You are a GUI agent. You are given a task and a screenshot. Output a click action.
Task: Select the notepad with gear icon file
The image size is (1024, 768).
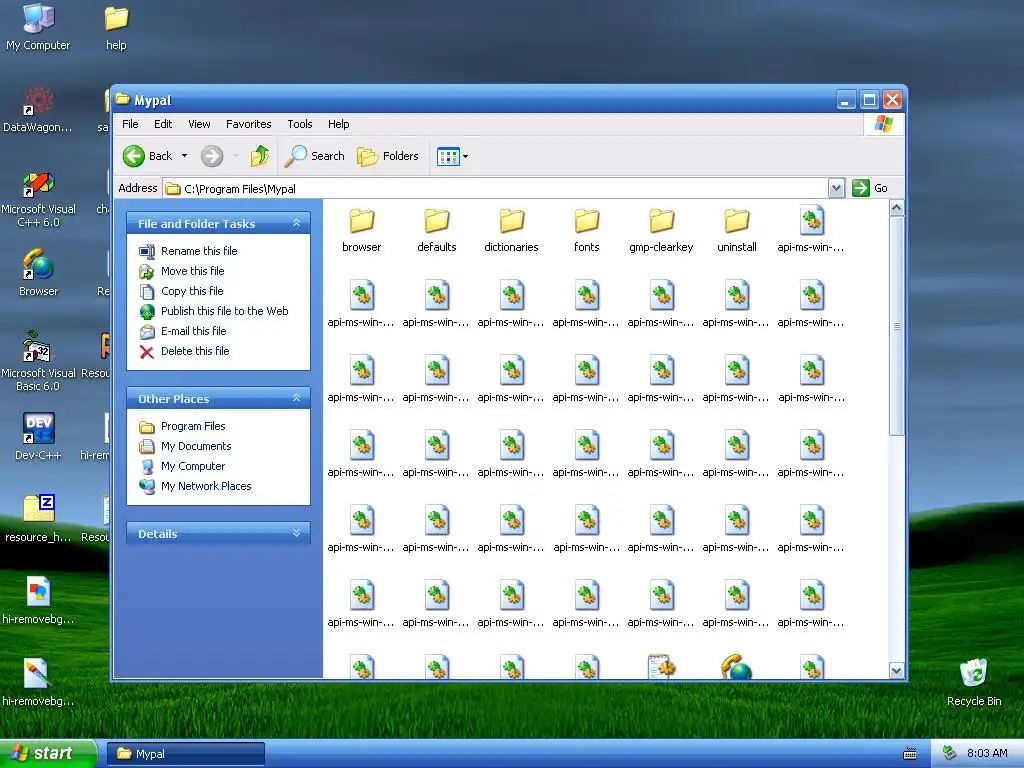661,667
